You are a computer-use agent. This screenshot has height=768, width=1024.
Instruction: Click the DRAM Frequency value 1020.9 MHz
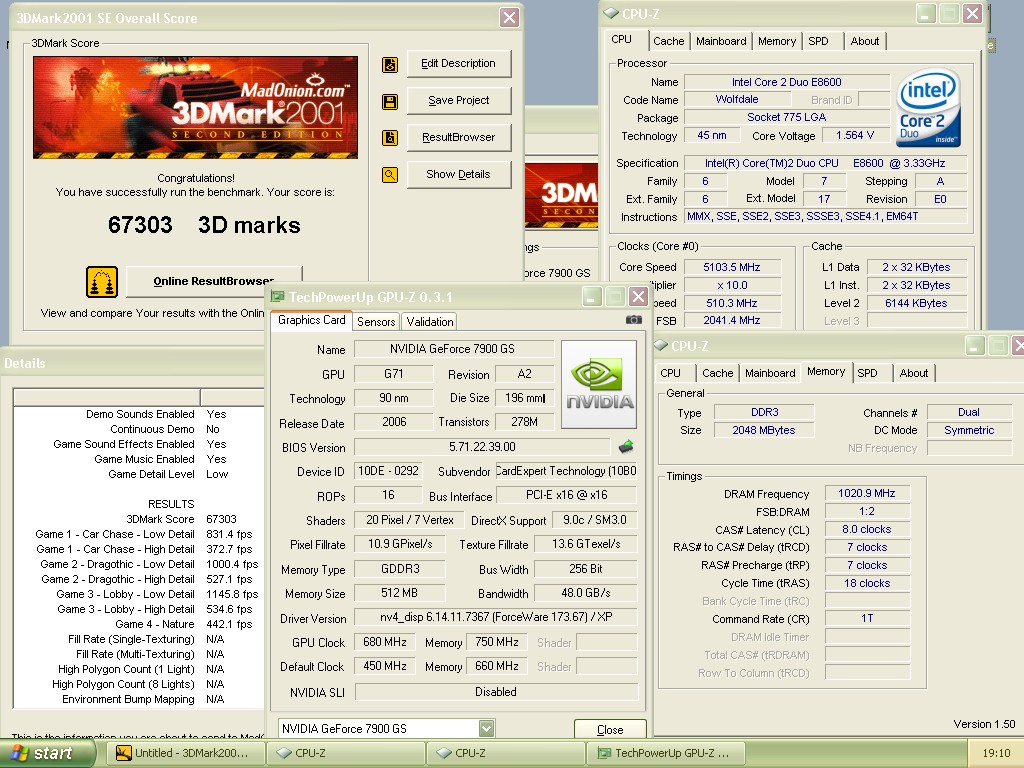pyautogui.click(x=867, y=493)
